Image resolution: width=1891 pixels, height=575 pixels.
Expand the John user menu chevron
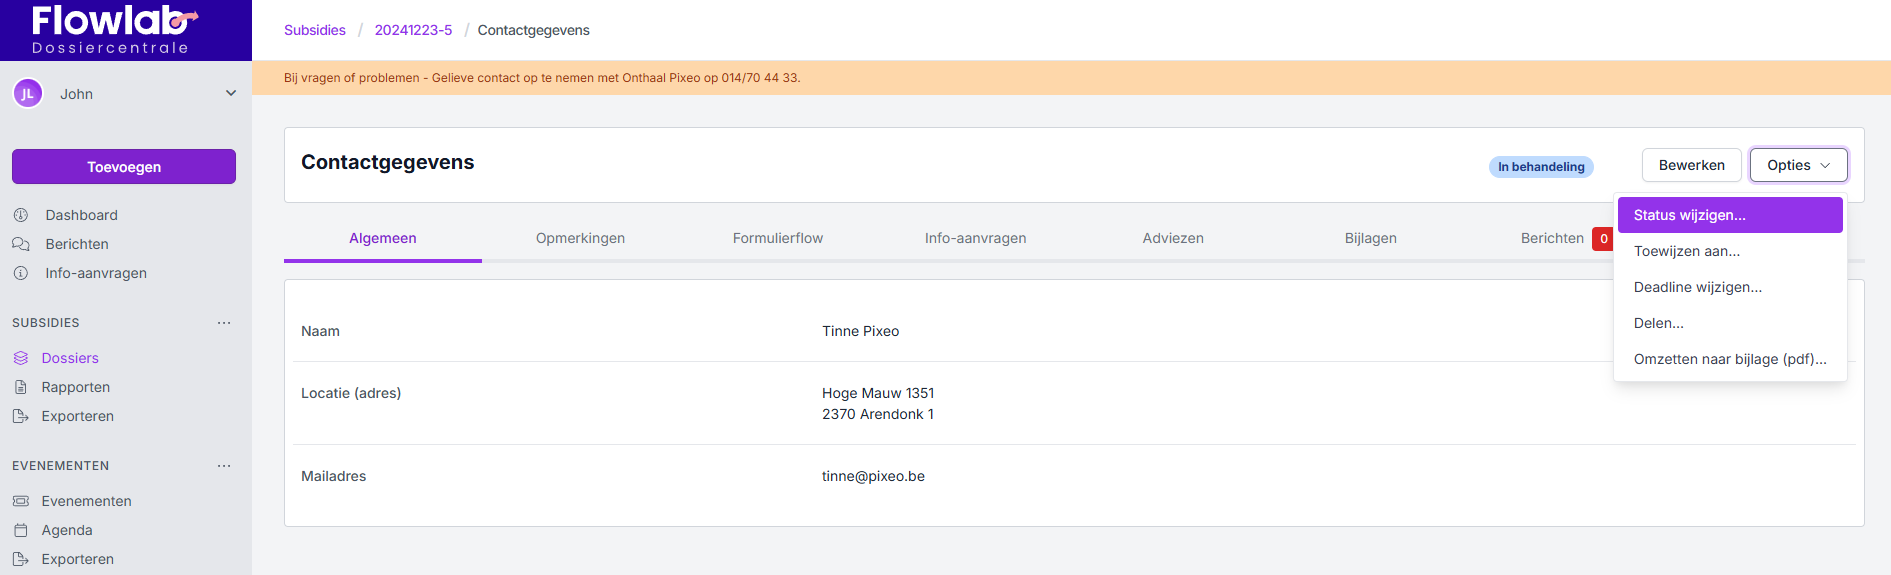coord(231,93)
